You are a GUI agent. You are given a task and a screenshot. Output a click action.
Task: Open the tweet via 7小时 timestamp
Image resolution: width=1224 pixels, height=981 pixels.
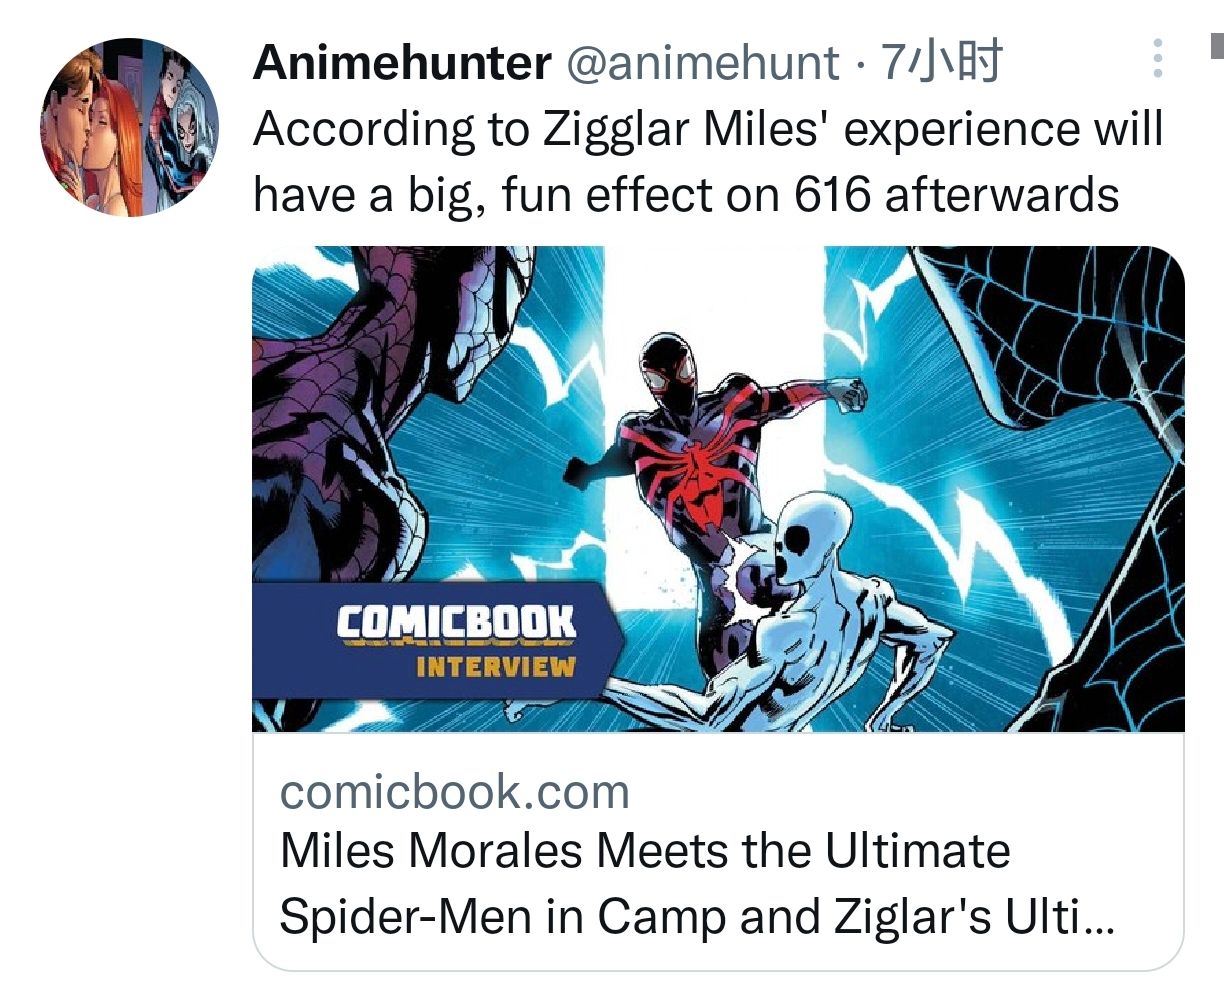[x=940, y=63]
